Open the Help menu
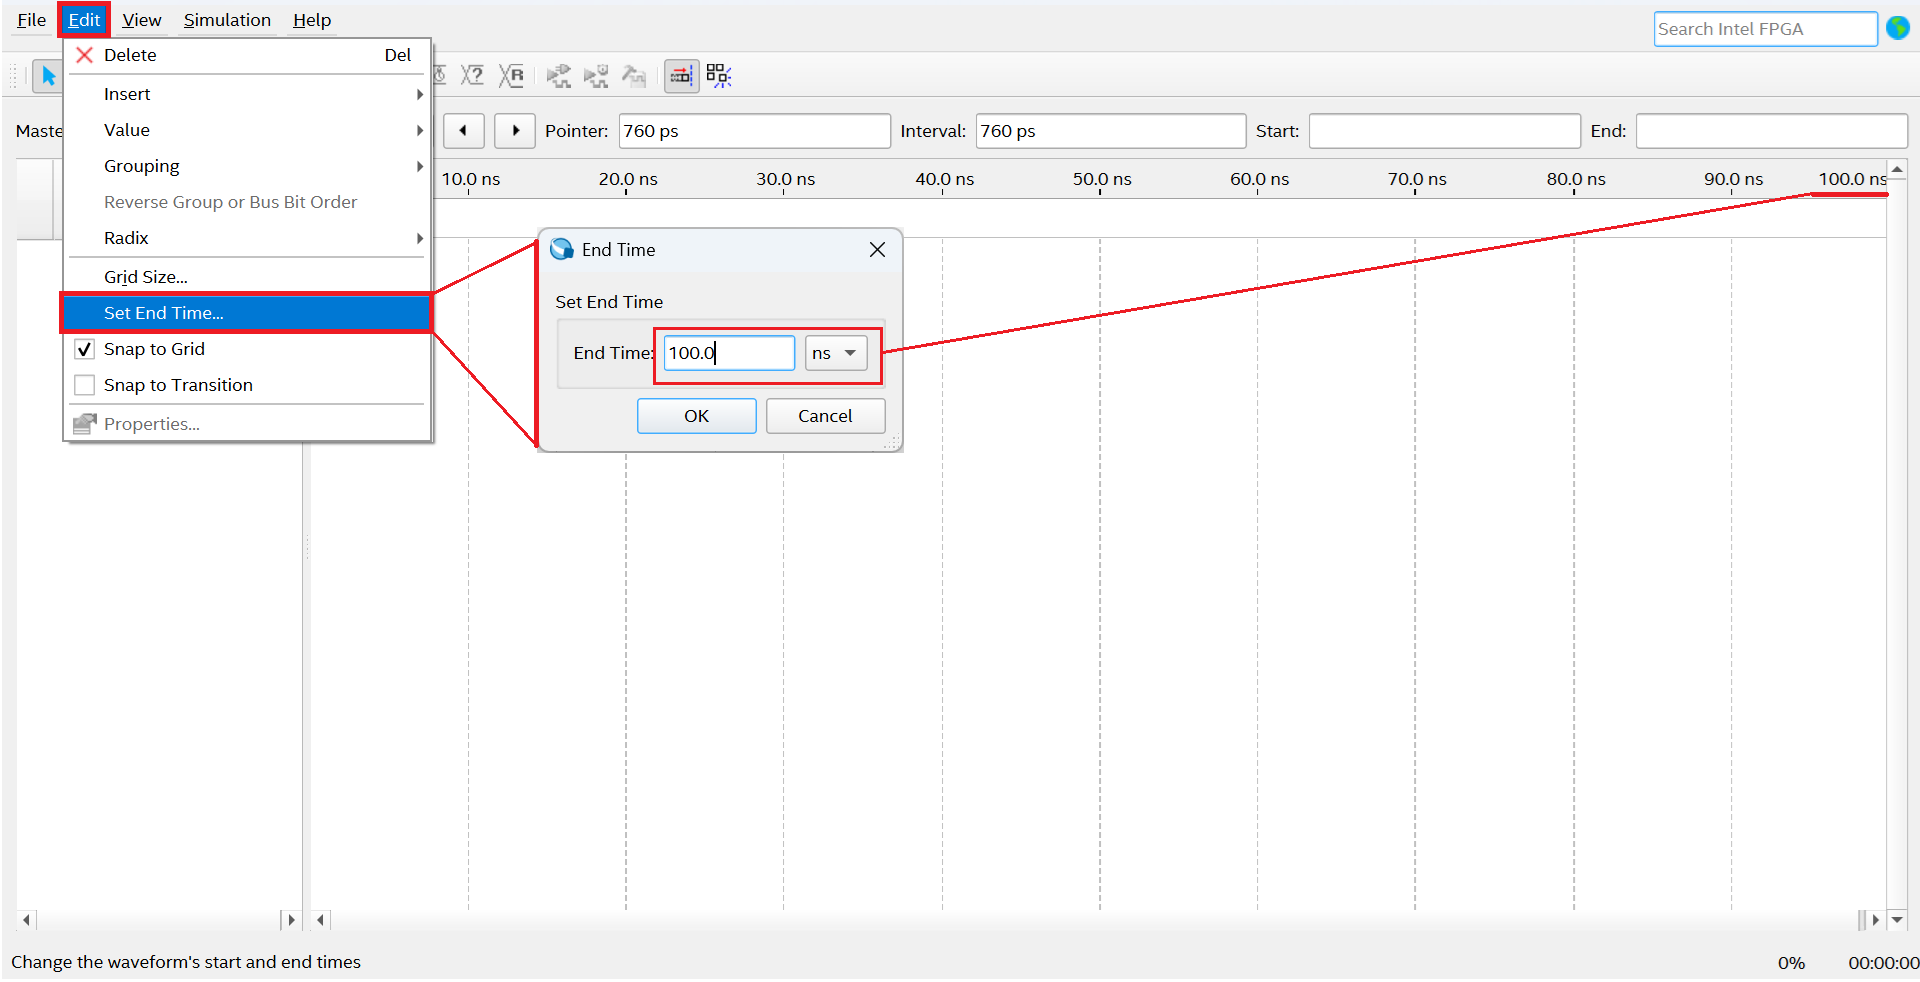This screenshot has height=982, width=1920. coord(312,20)
